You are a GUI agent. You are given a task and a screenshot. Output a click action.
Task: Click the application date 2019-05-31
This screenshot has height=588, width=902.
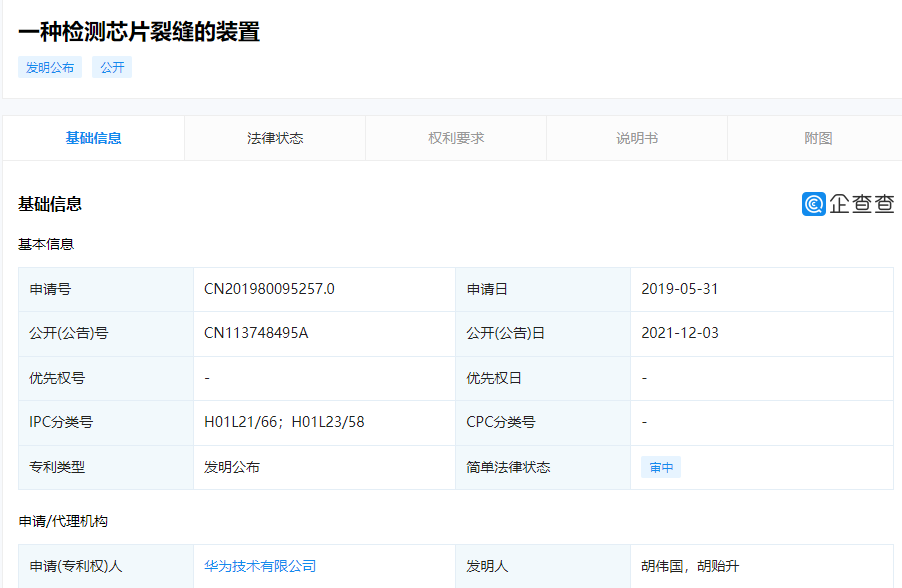coord(681,290)
